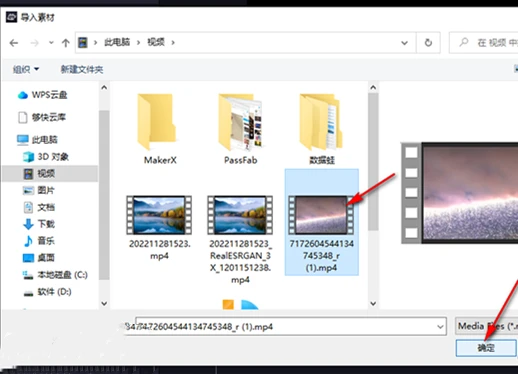Open 下载 in the sidebar

(x=46, y=224)
